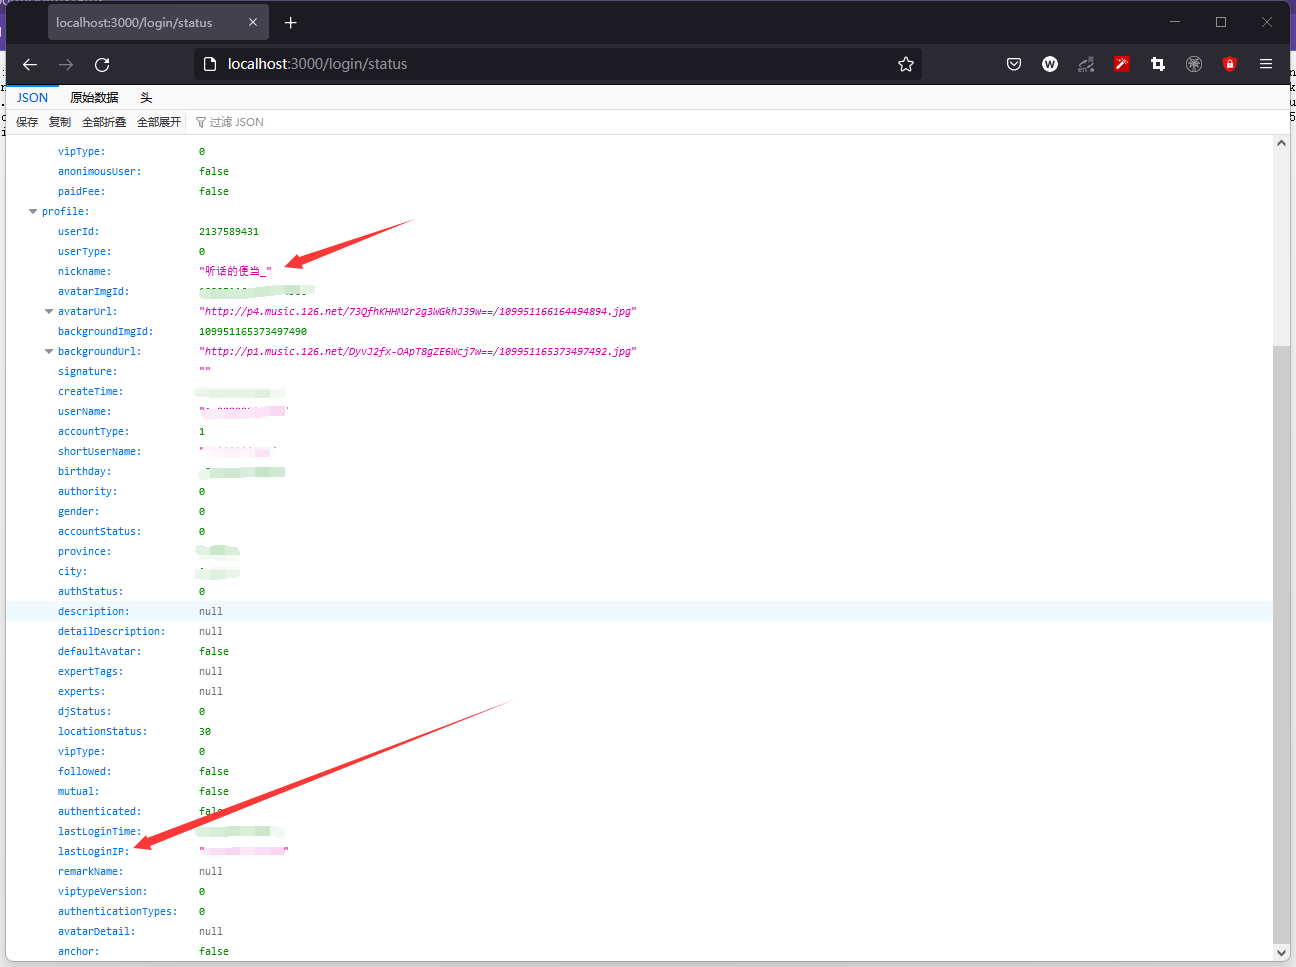Select the province row key
This screenshot has height=967, width=1296.
(x=85, y=552)
